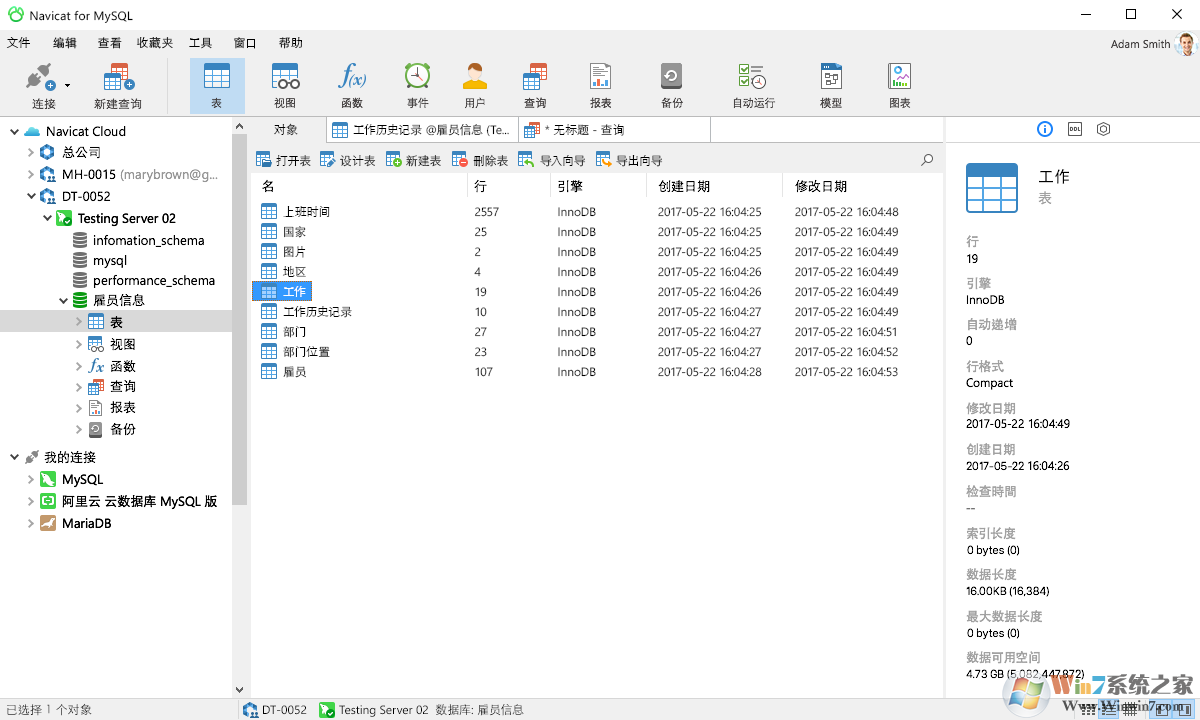Open the 备份 (Backup) section
The image size is (1200, 720).
(670, 85)
